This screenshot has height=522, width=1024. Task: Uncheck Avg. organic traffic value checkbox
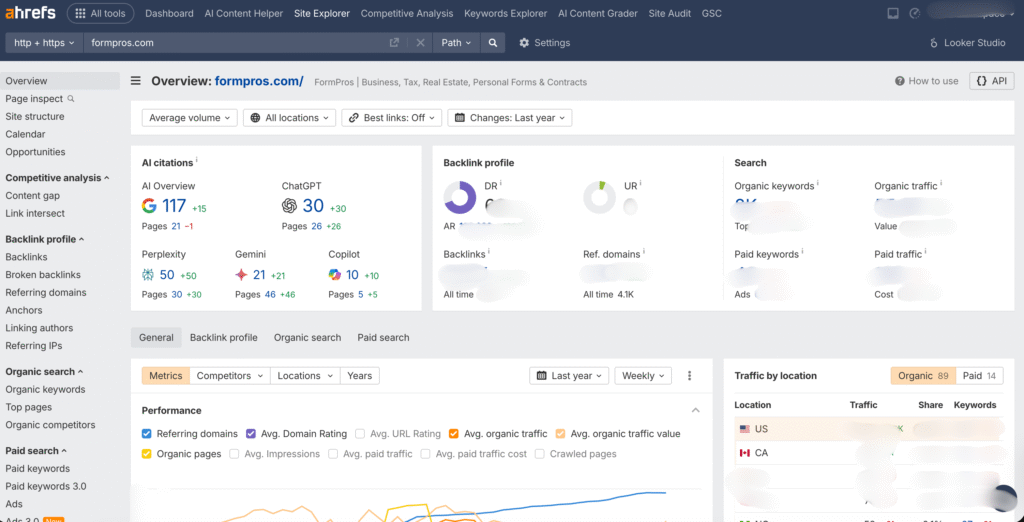pos(560,434)
